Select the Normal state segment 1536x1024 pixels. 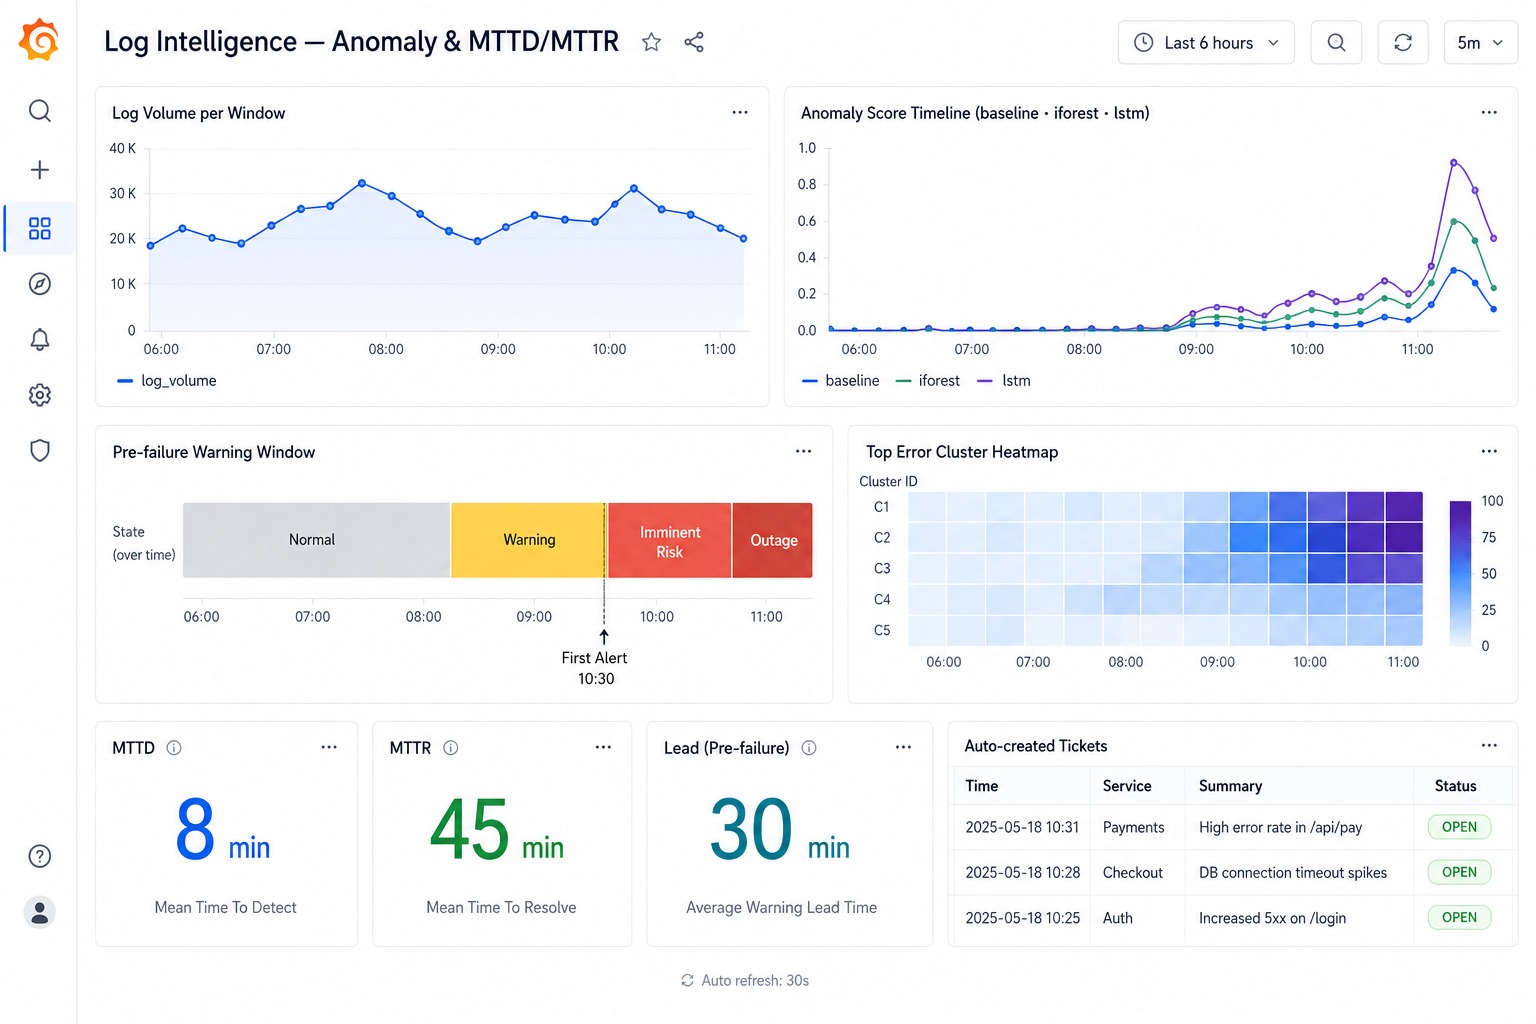(317, 540)
